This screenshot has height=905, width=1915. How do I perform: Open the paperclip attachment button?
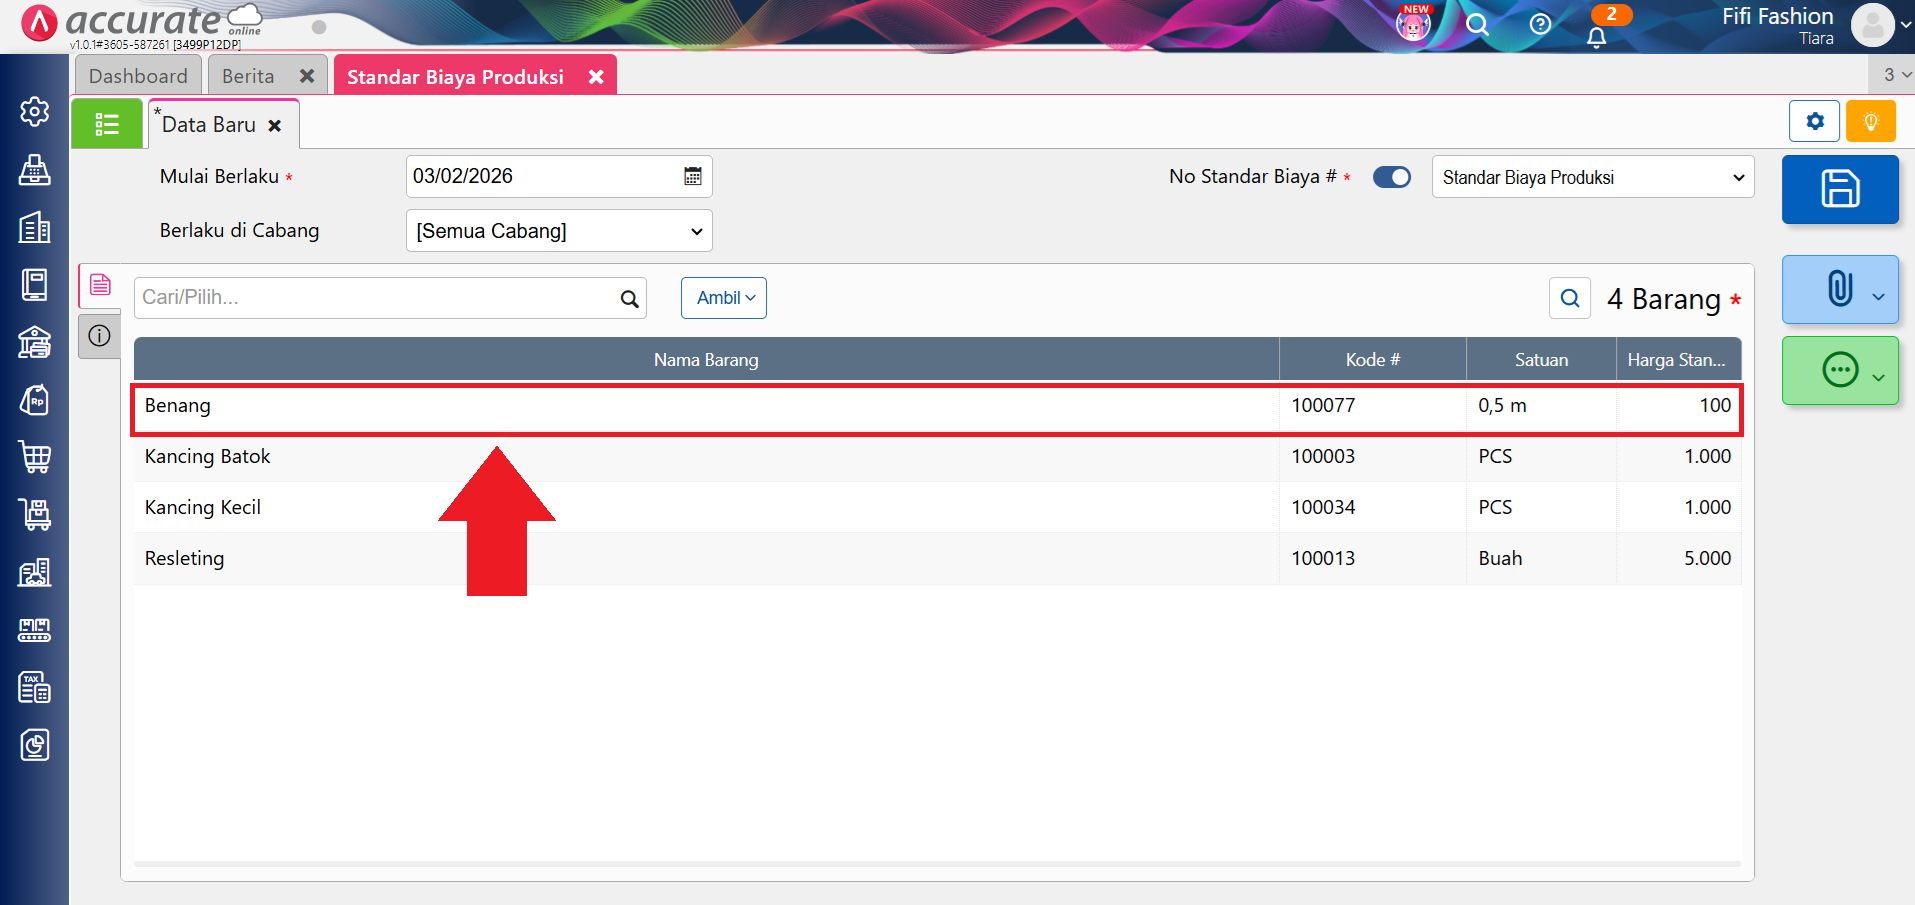[1838, 289]
